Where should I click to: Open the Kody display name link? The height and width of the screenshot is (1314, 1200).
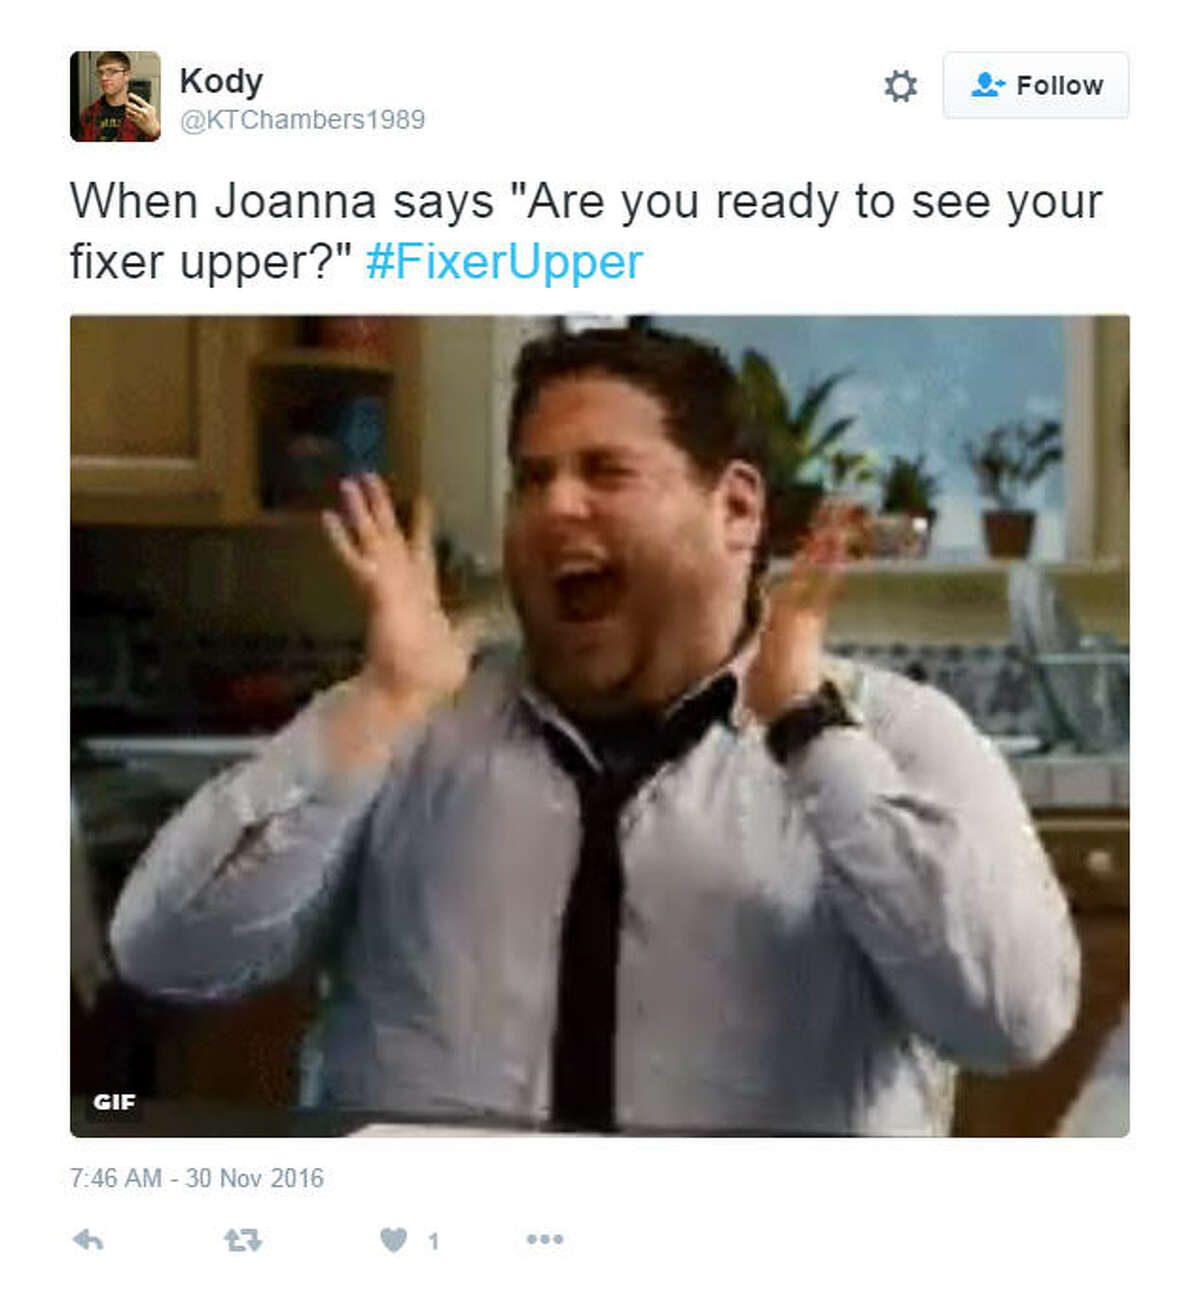(221, 80)
